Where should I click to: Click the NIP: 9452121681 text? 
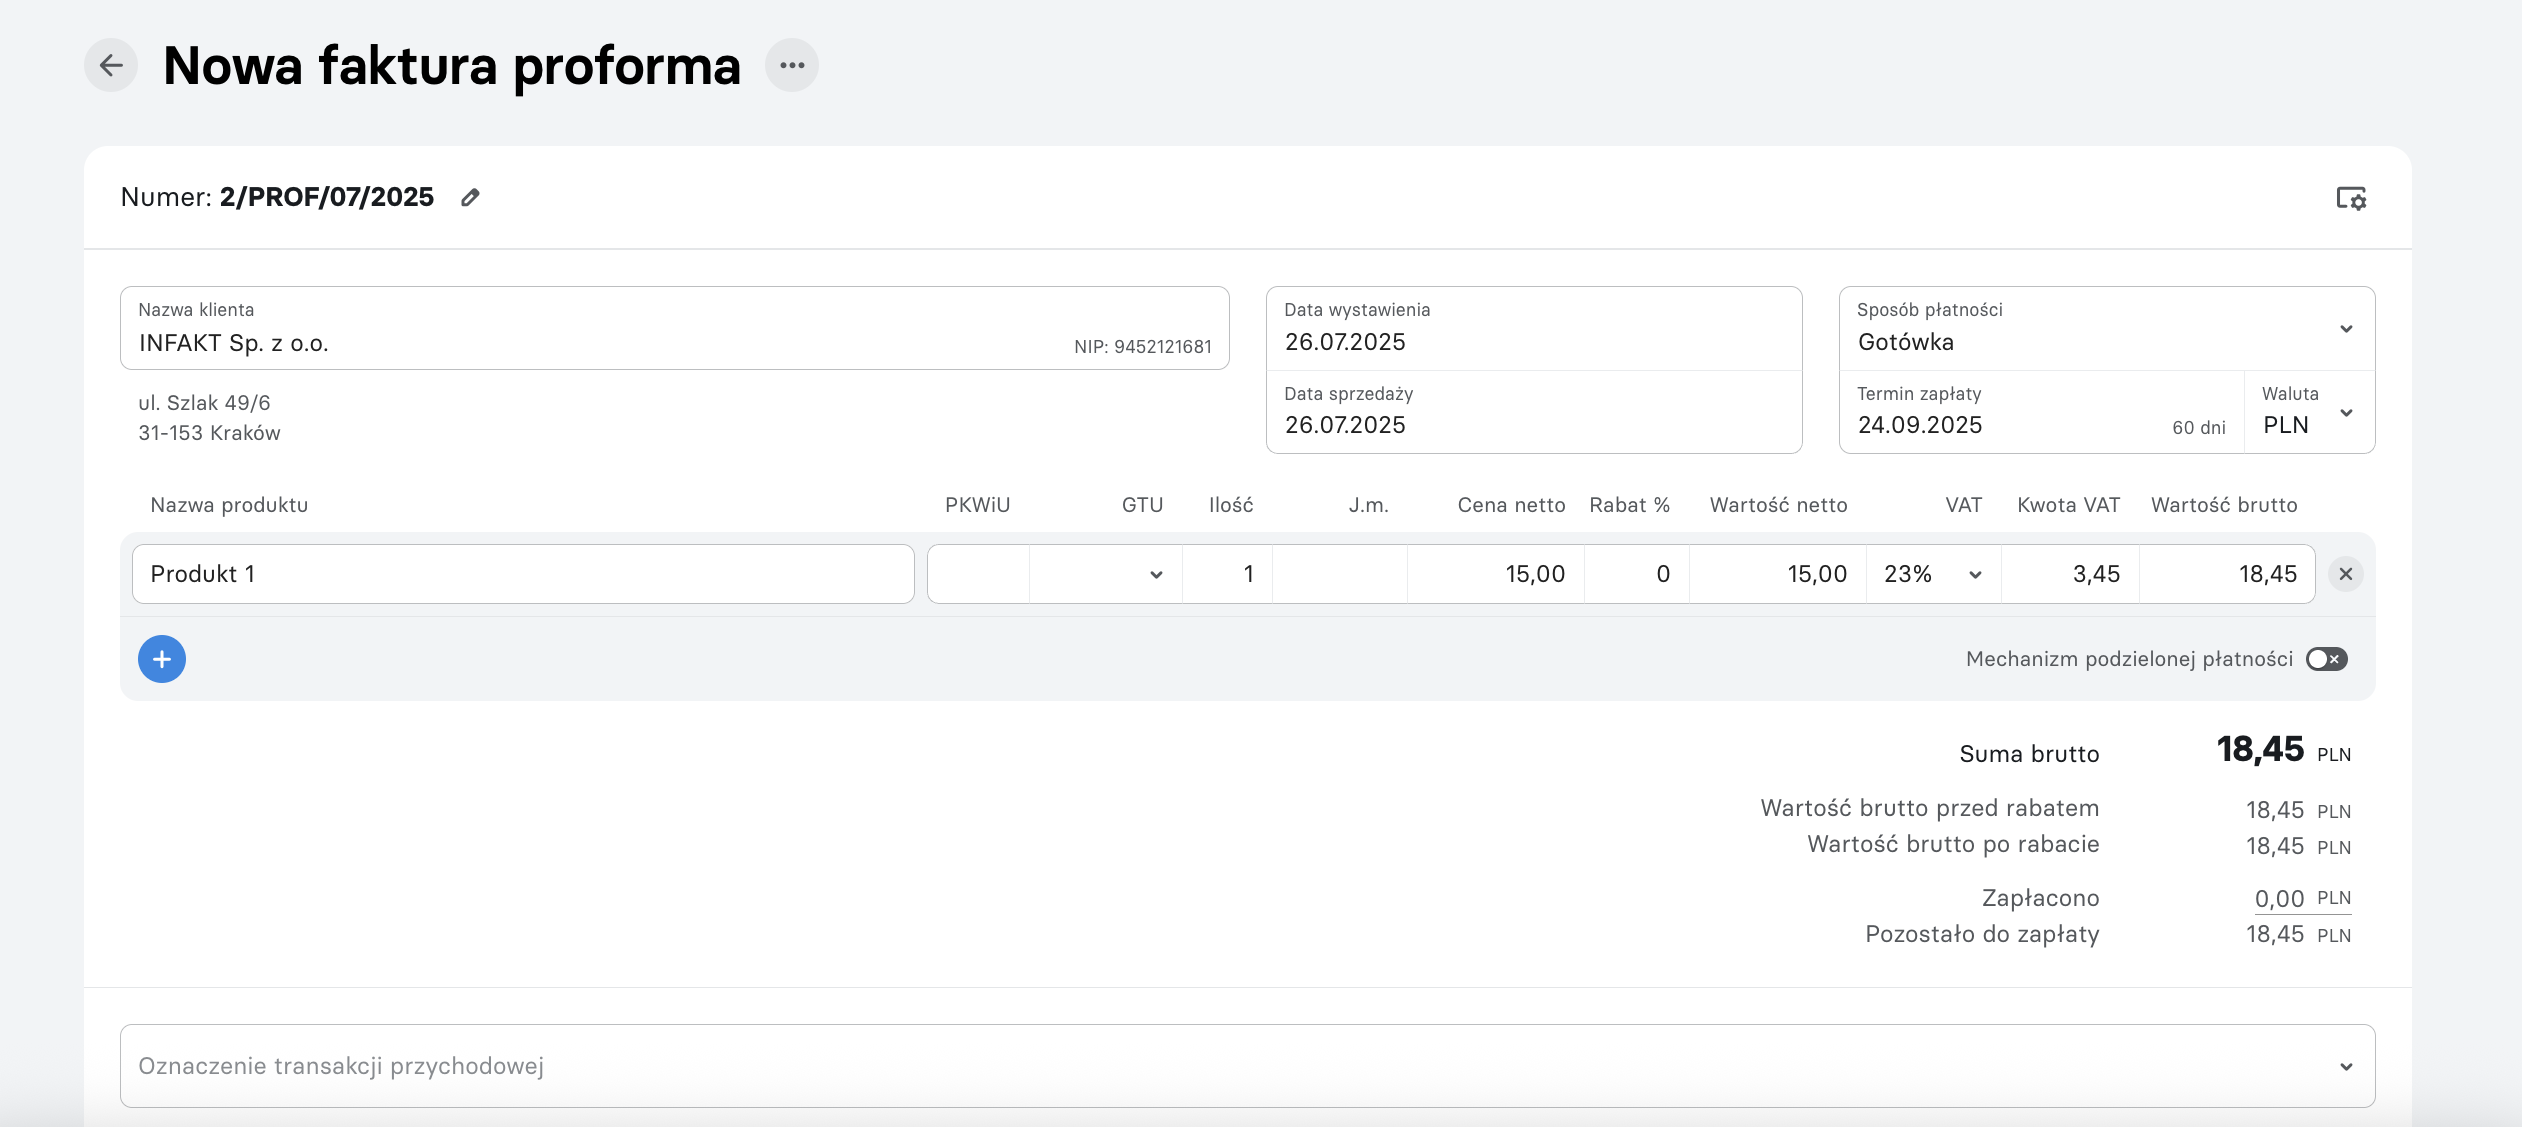point(1143,347)
